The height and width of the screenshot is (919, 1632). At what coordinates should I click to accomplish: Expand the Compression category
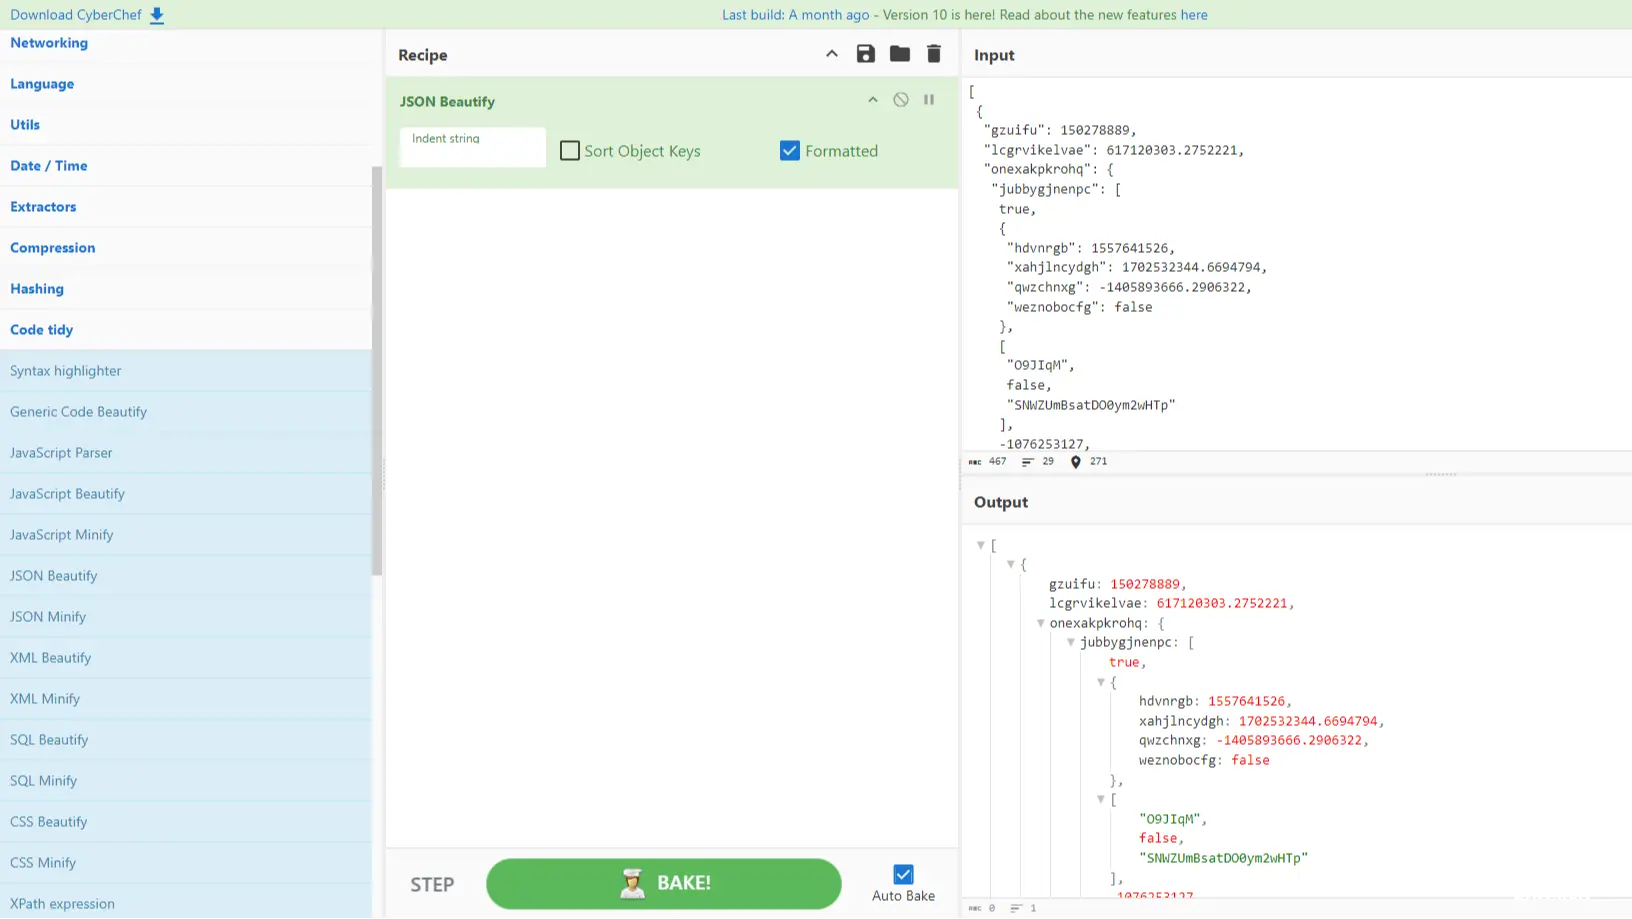tap(186, 248)
